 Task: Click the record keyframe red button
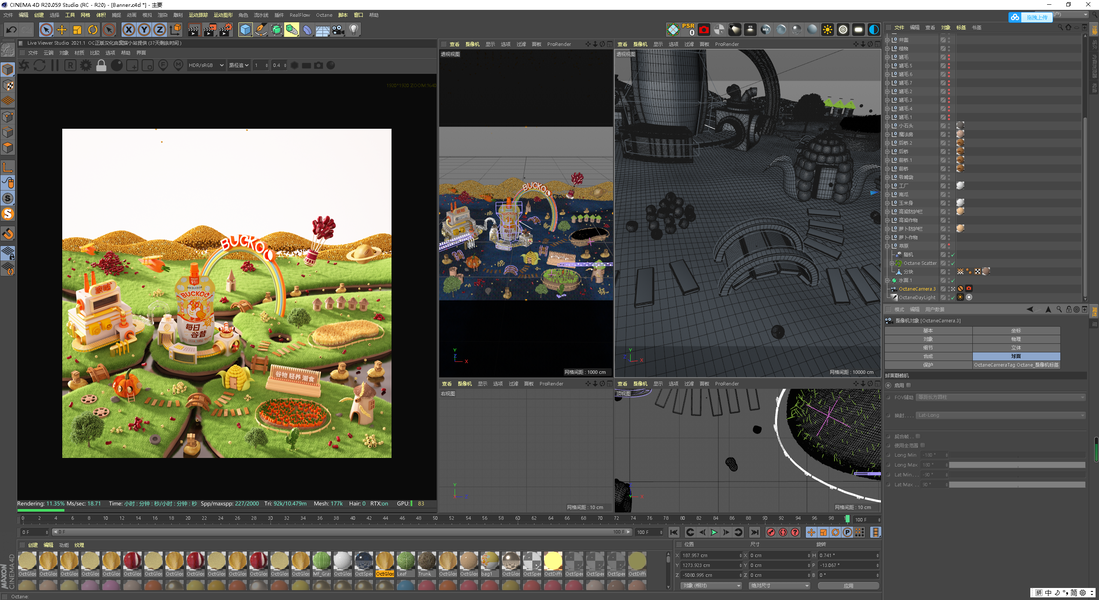point(771,532)
